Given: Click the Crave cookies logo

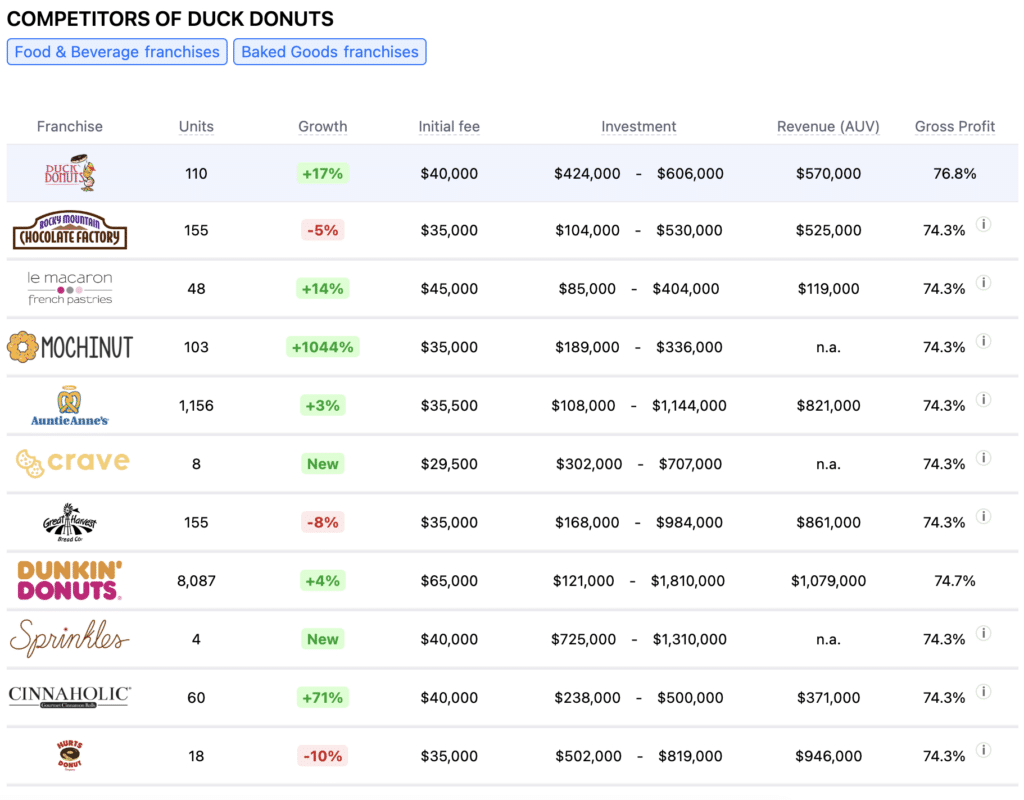Looking at the screenshot, I should 72,463.
